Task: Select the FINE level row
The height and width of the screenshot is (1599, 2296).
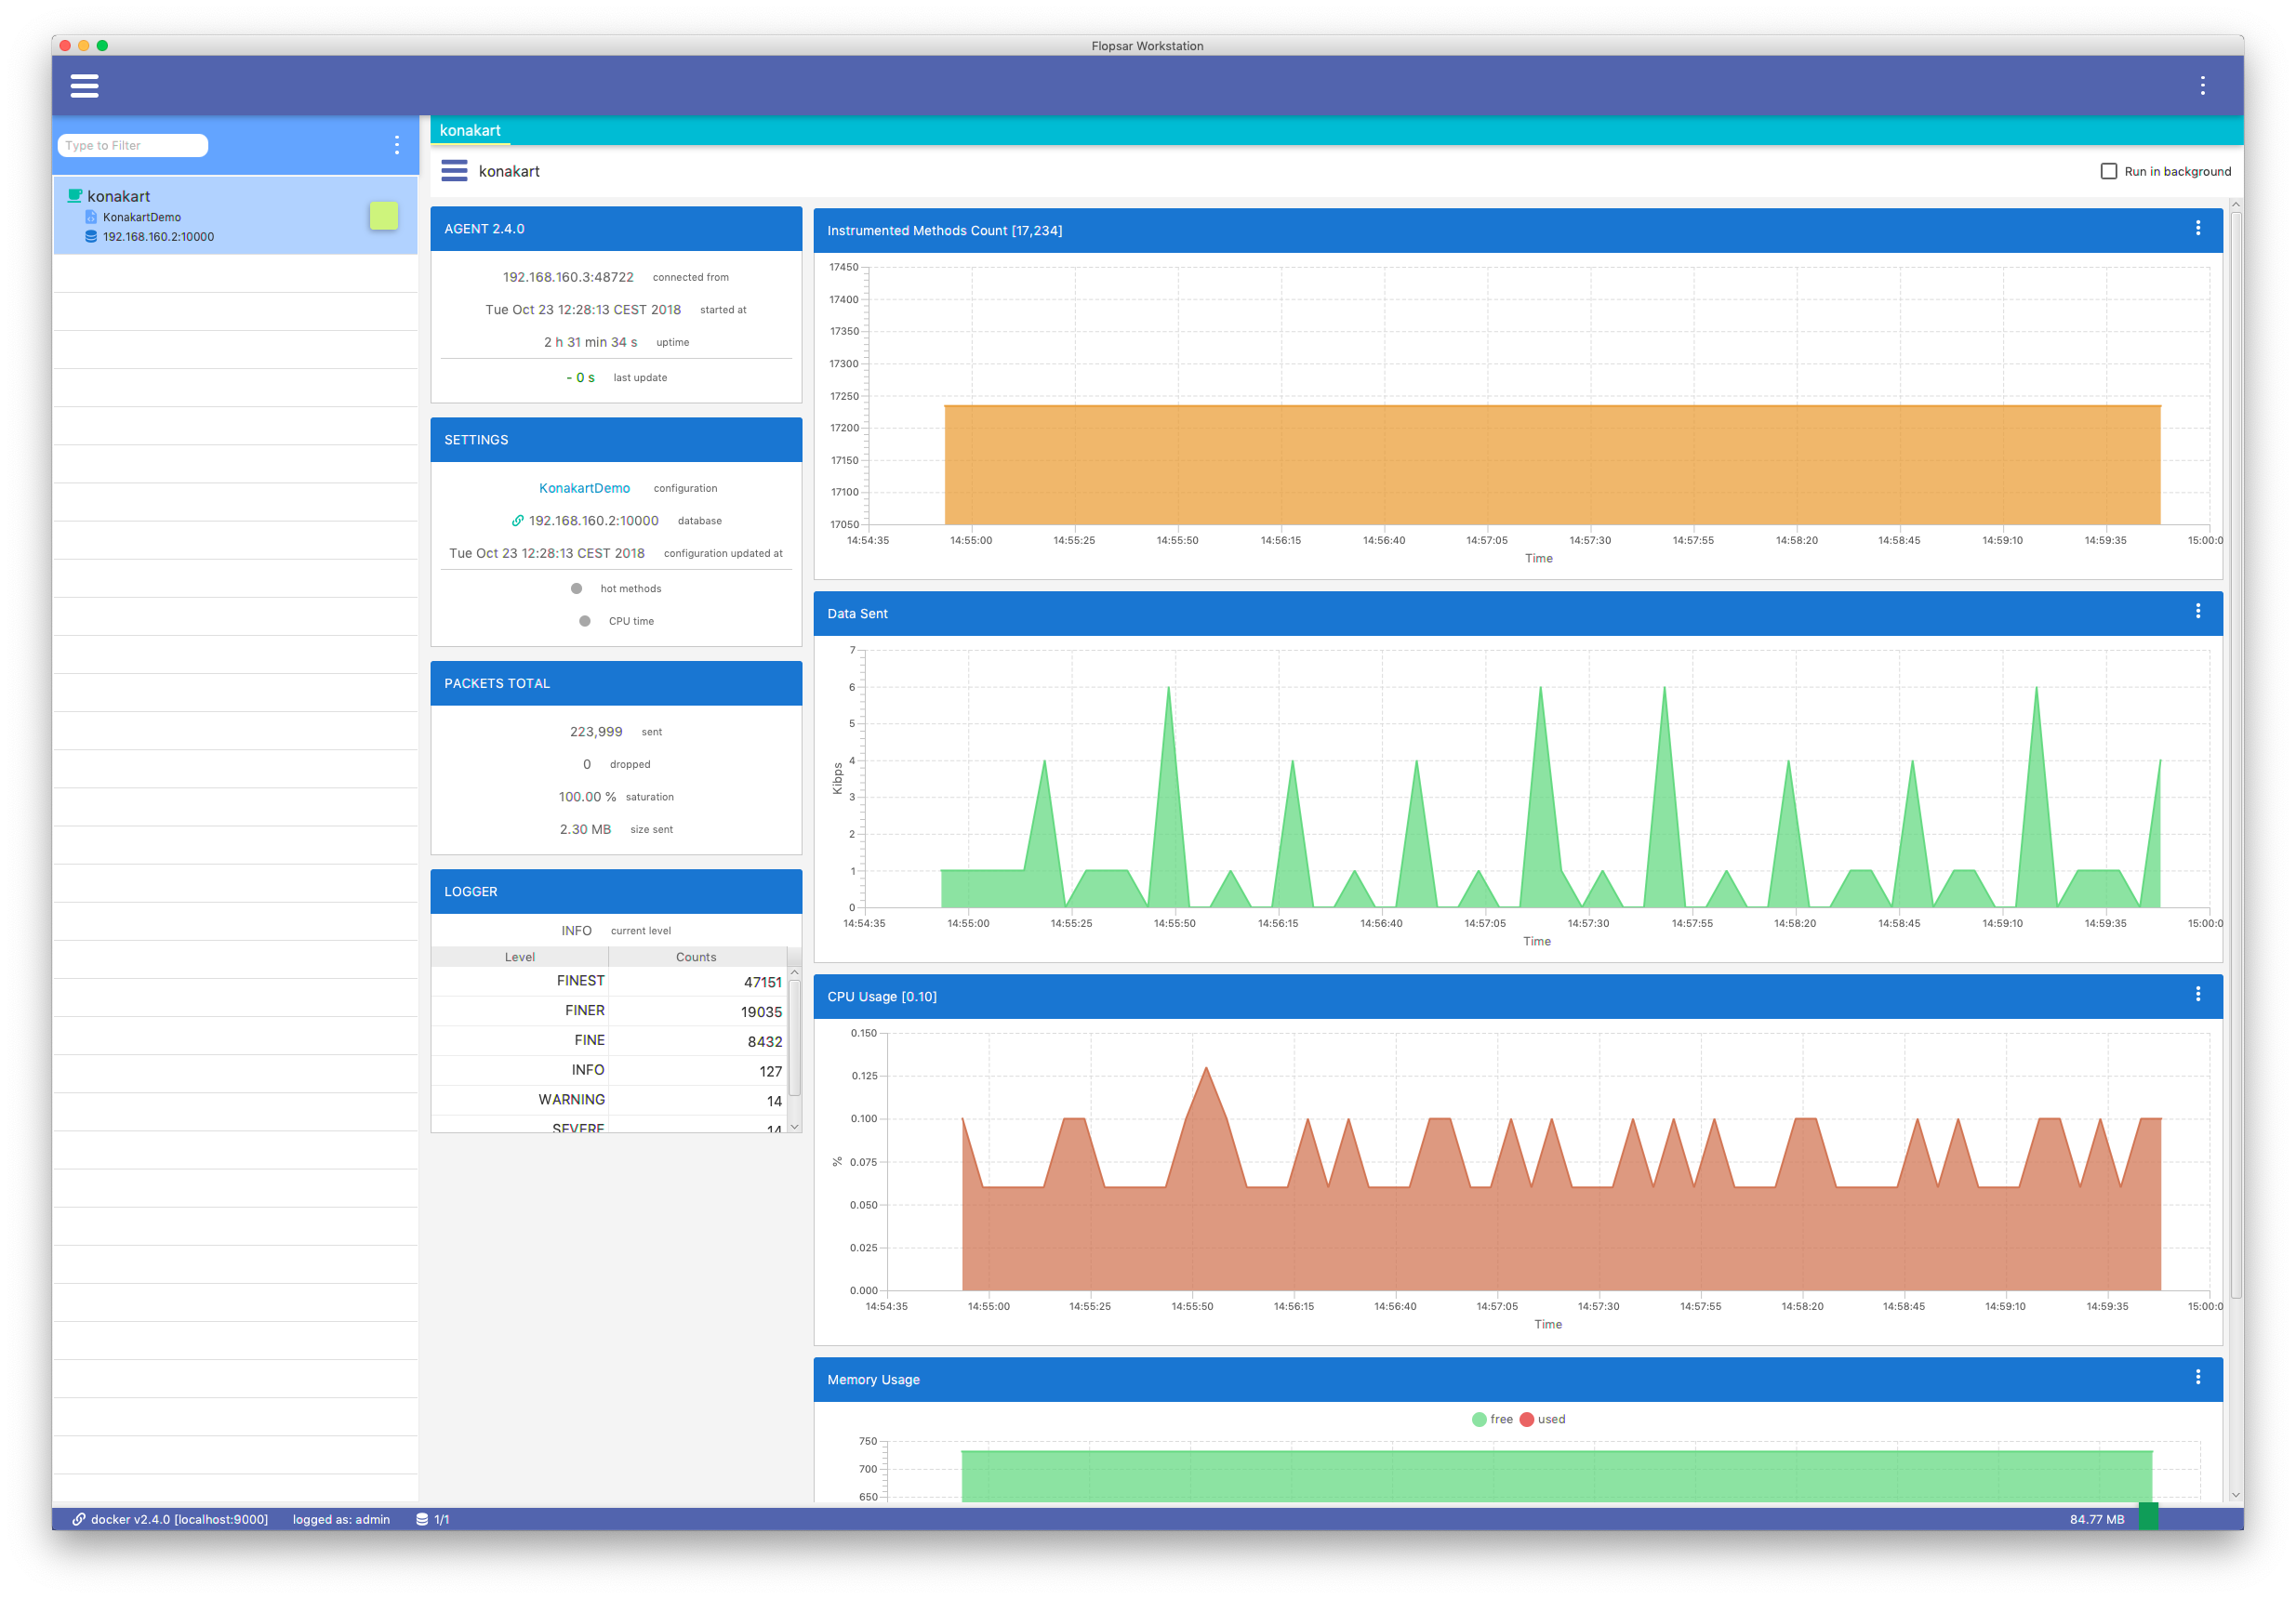Action: pos(609,1041)
